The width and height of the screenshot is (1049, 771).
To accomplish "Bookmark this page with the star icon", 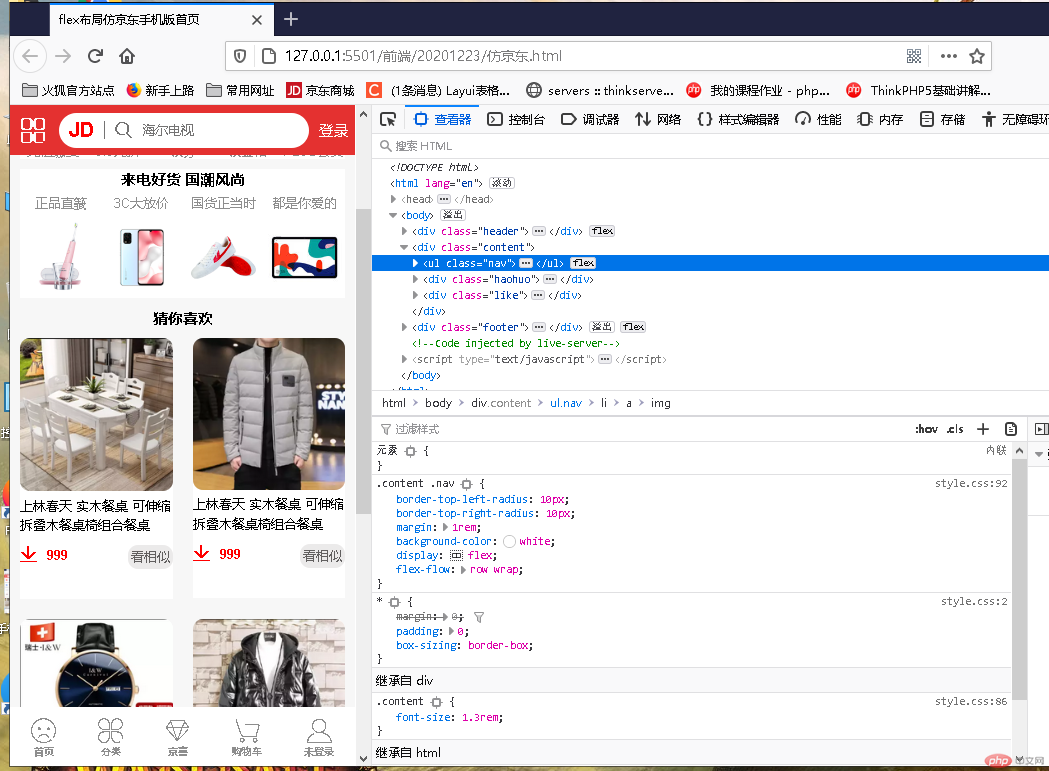I will [x=977, y=56].
